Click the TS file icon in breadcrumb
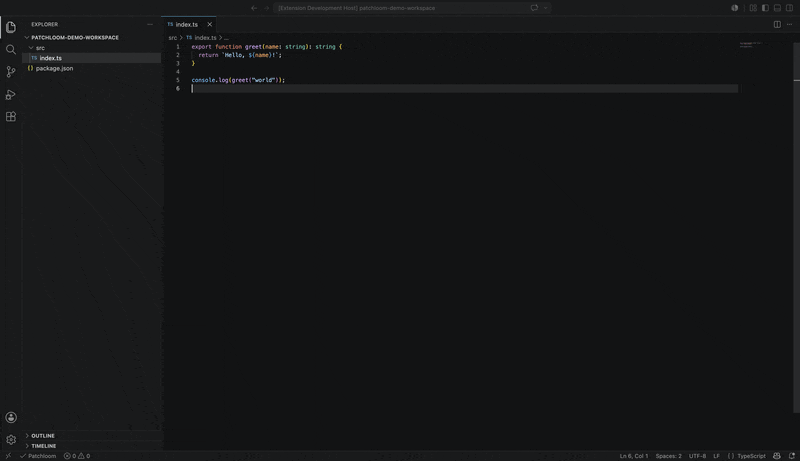This screenshot has width=800, height=461. tap(189, 38)
